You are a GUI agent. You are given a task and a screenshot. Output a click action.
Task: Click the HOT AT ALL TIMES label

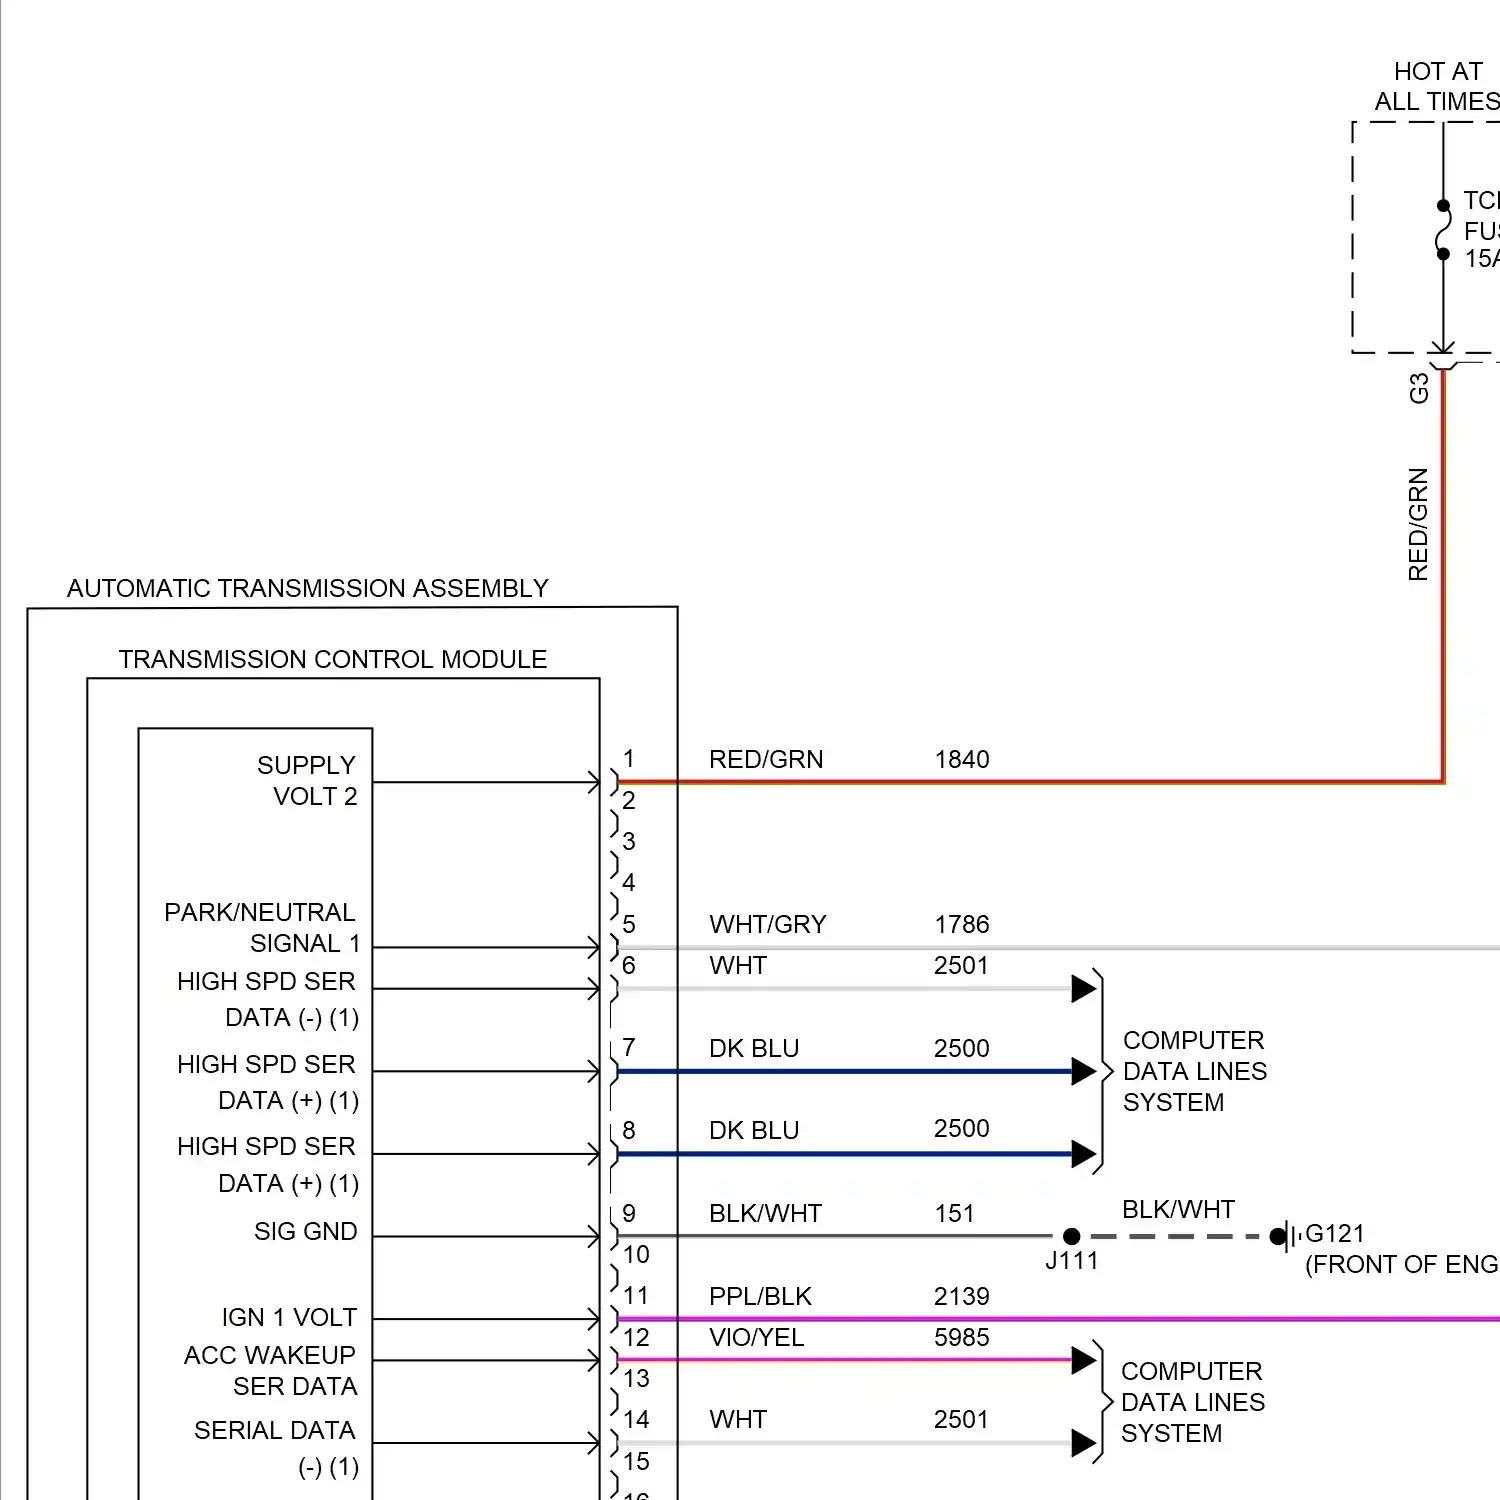(x=1437, y=86)
